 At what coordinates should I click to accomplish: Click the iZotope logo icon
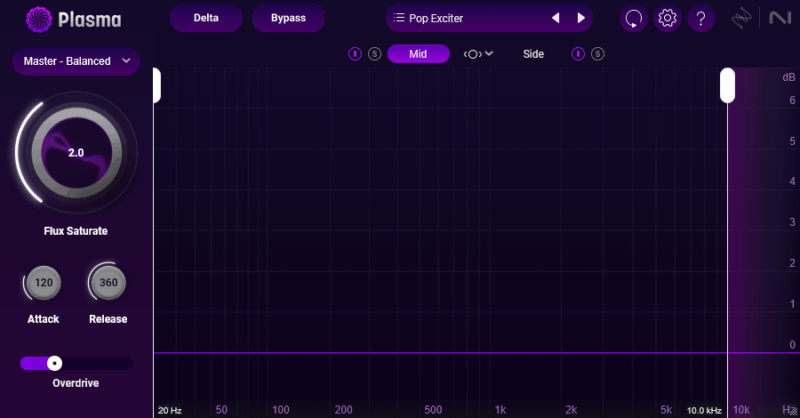(742, 18)
